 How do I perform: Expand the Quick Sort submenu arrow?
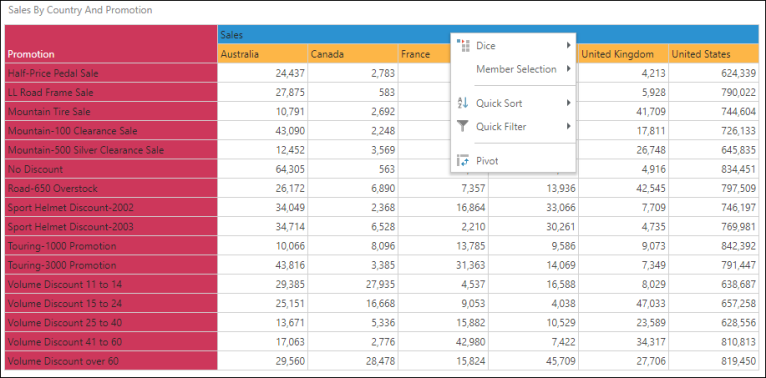[569, 103]
